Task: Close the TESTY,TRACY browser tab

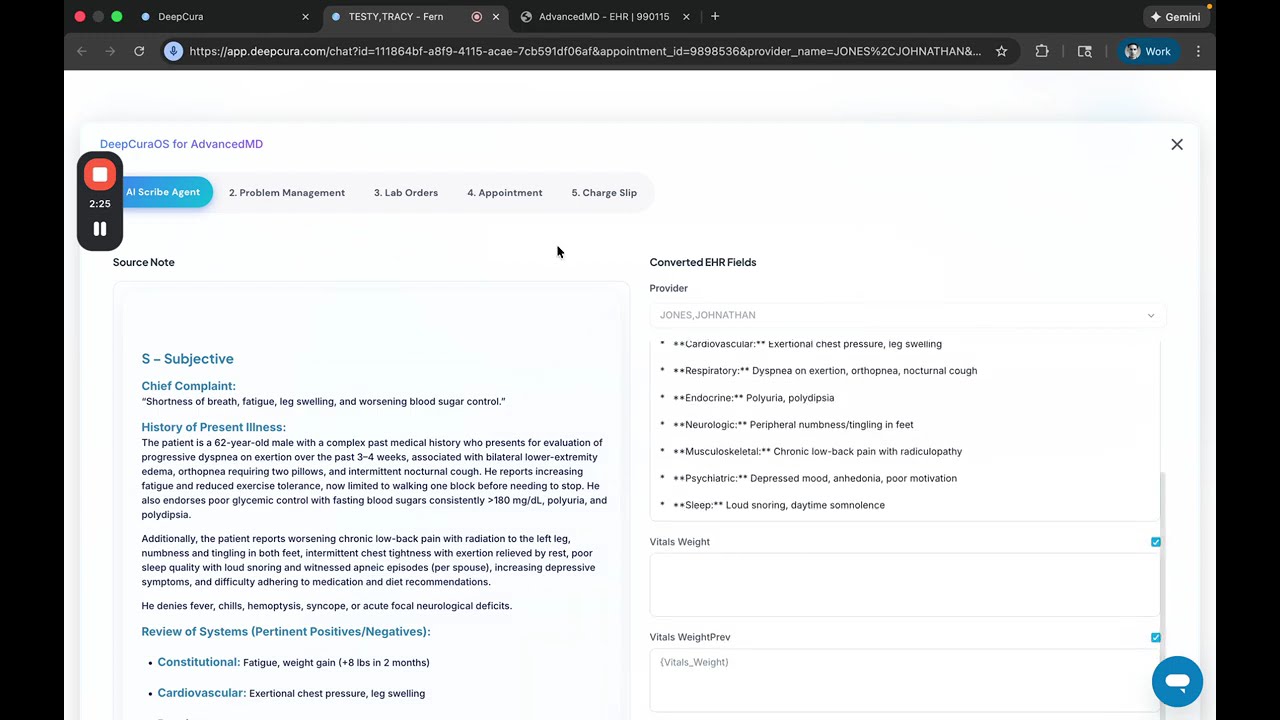Action: click(495, 17)
